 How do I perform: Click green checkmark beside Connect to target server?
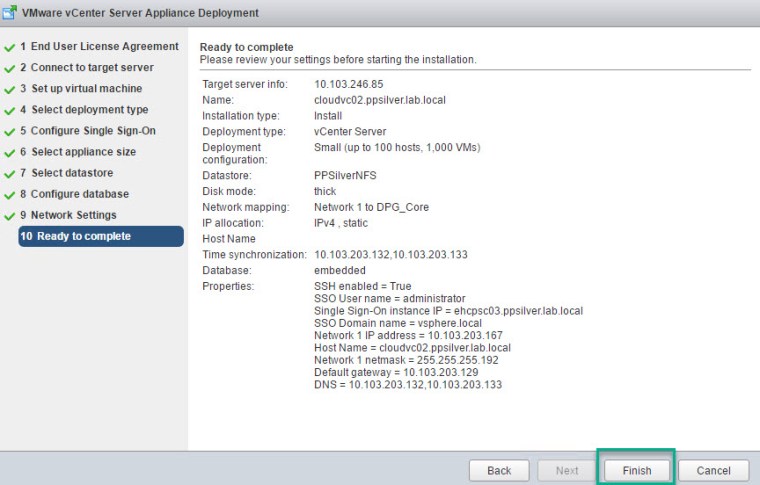pos(10,69)
